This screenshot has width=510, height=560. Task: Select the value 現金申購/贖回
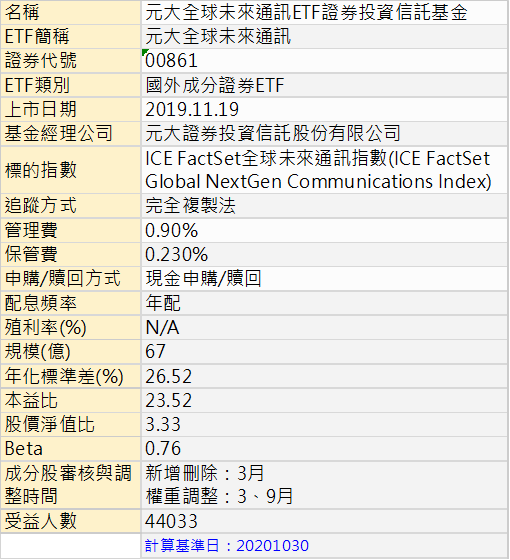[203, 279]
